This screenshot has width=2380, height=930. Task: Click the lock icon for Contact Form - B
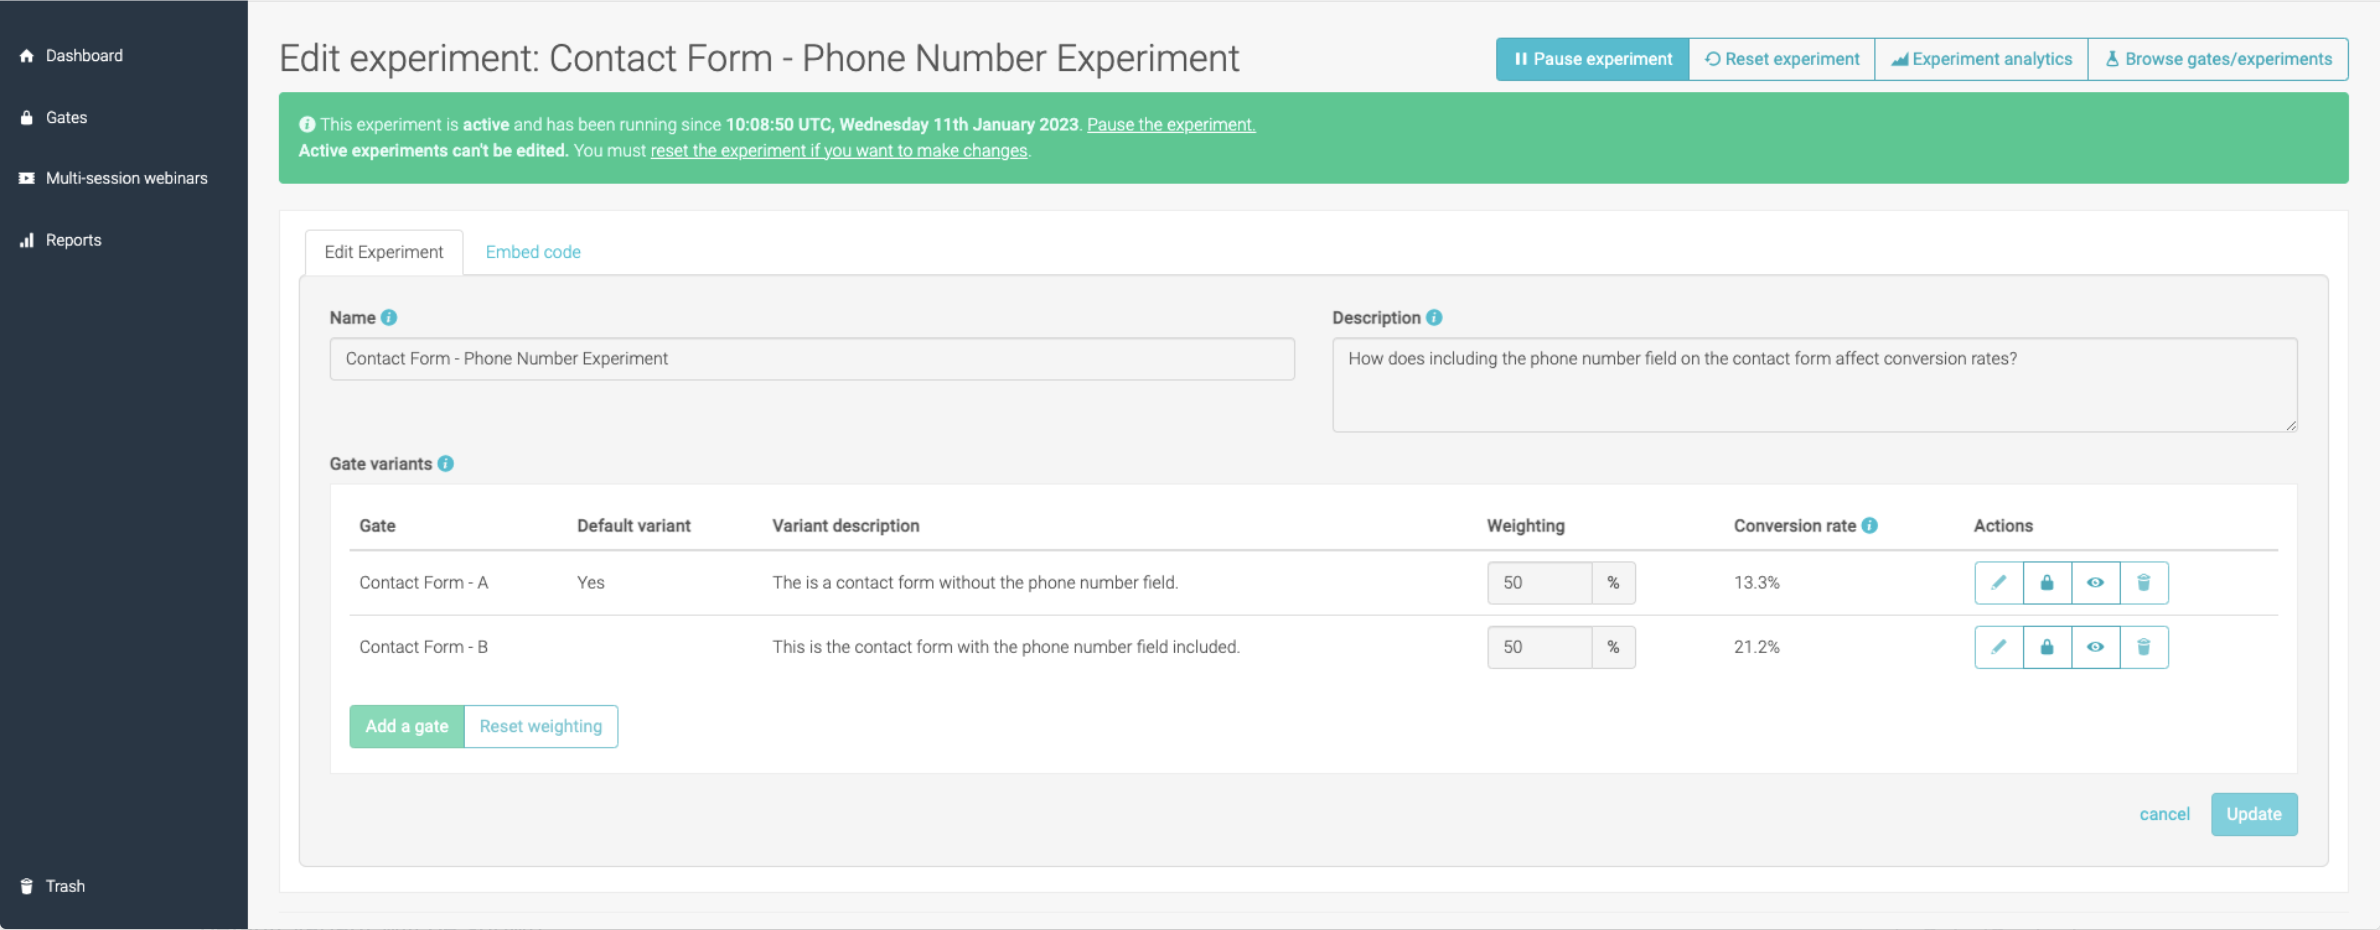click(x=2047, y=647)
